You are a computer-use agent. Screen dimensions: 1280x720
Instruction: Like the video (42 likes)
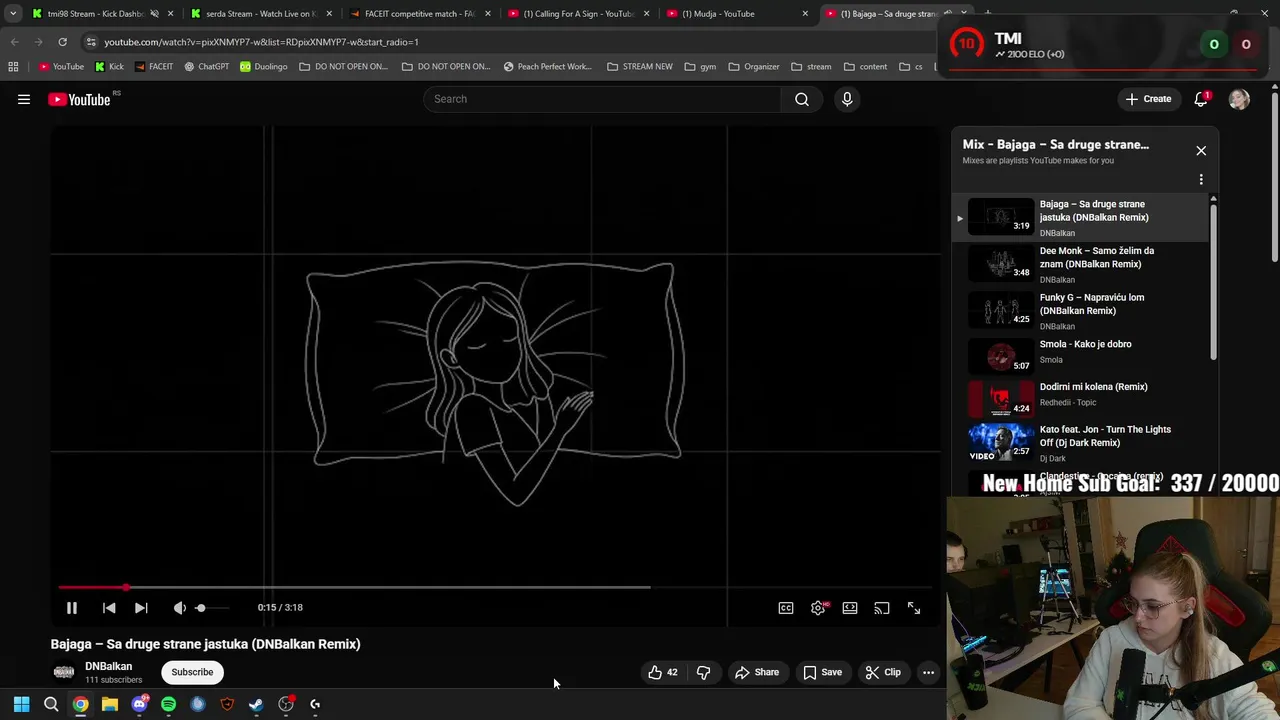tap(663, 672)
